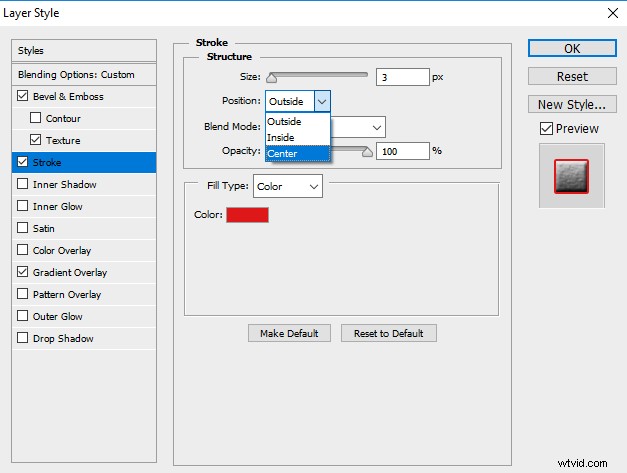
Task: Open the Fill Type dropdown
Action: point(288,186)
